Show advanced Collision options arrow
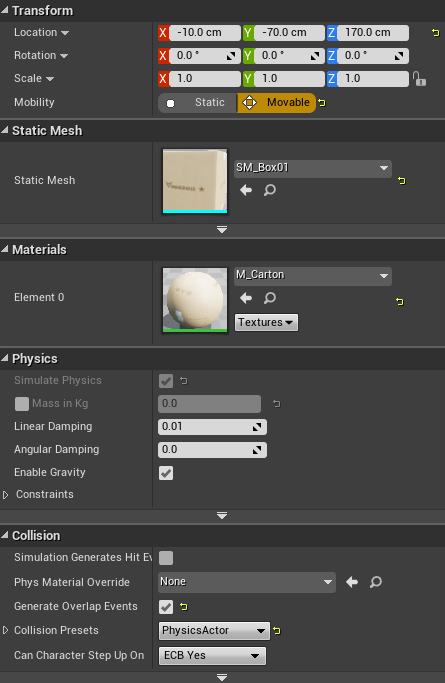Viewport: 445px width, 683px height. point(222,677)
